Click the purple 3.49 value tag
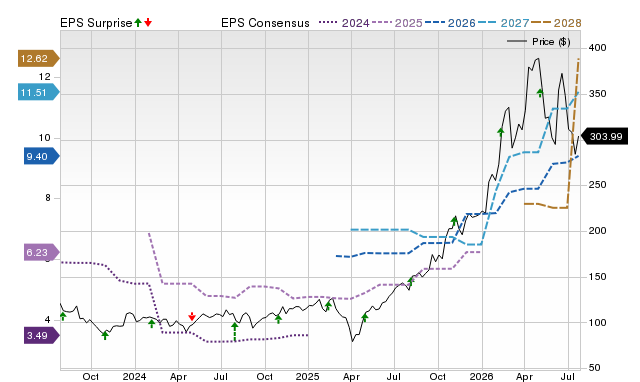The image size is (640, 382). [x=42, y=336]
